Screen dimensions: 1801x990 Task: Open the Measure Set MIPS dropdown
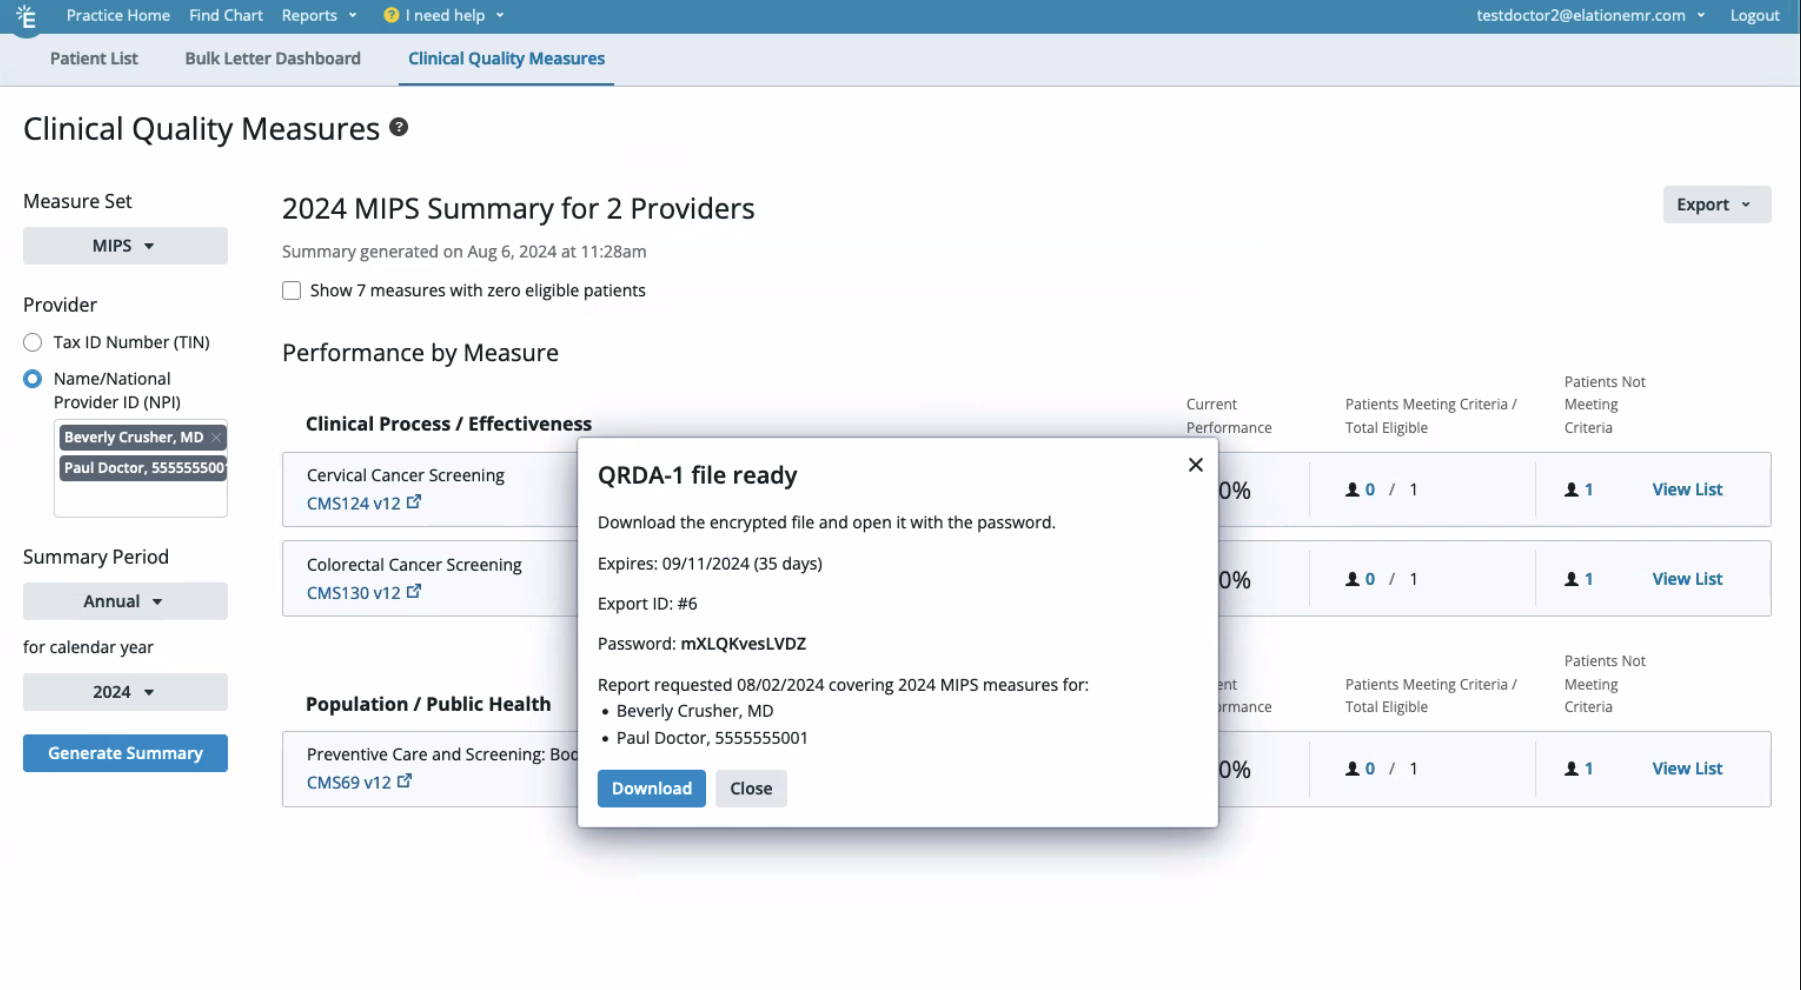pyautogui.click(x=125, y=245)
